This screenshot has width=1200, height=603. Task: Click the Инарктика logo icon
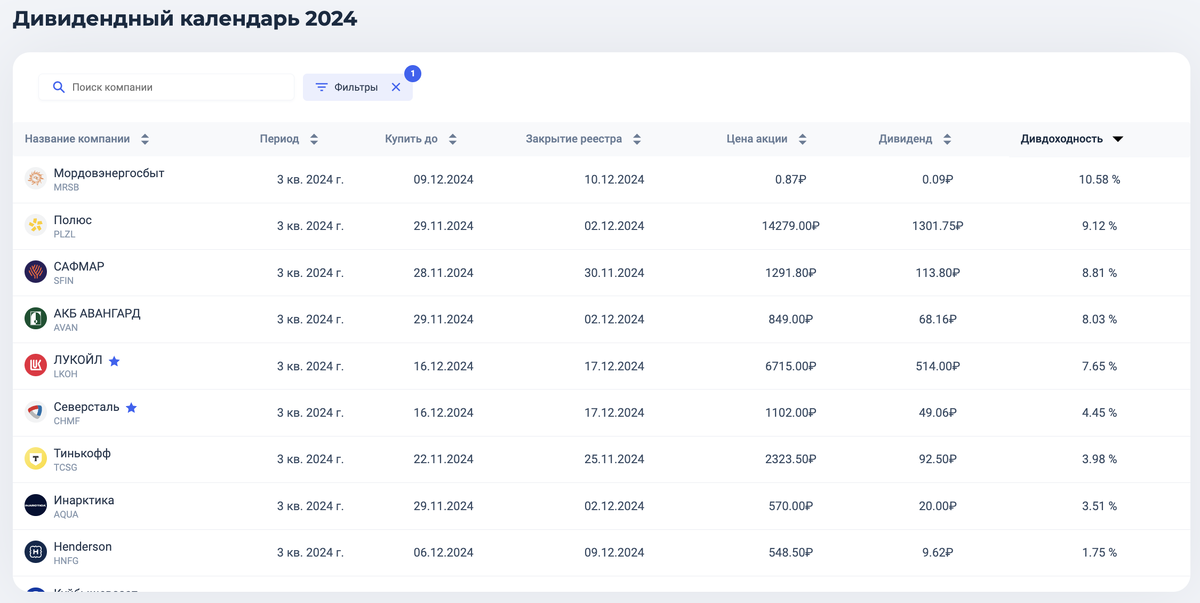[36, 506]
